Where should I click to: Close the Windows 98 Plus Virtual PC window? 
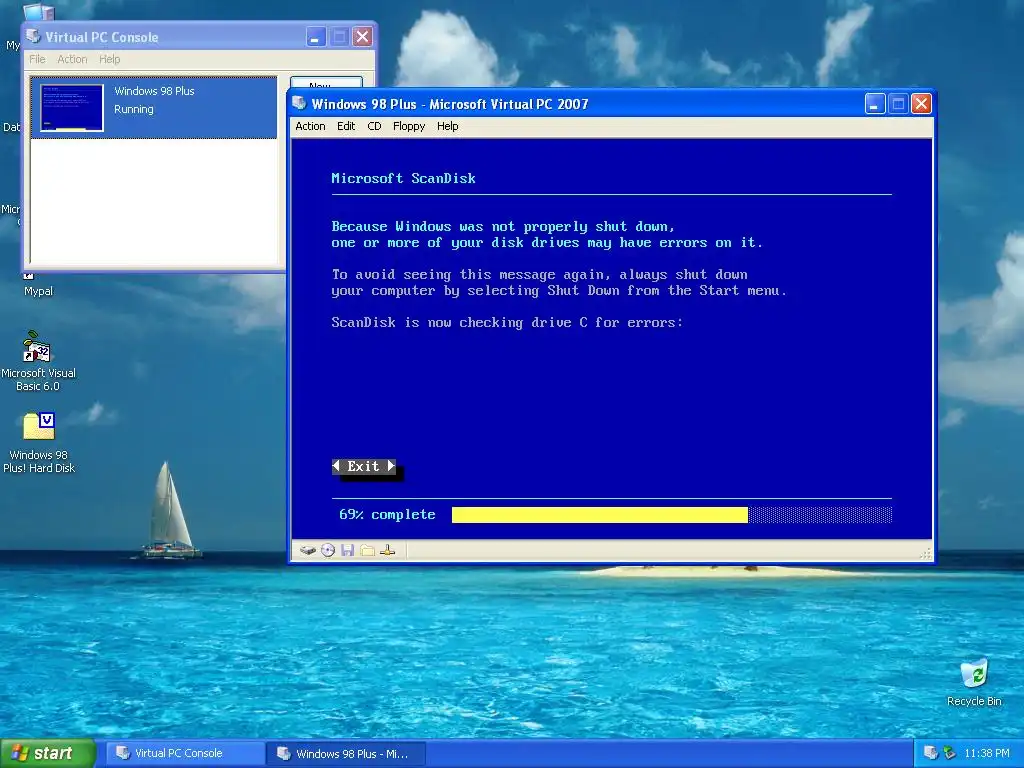921,103
